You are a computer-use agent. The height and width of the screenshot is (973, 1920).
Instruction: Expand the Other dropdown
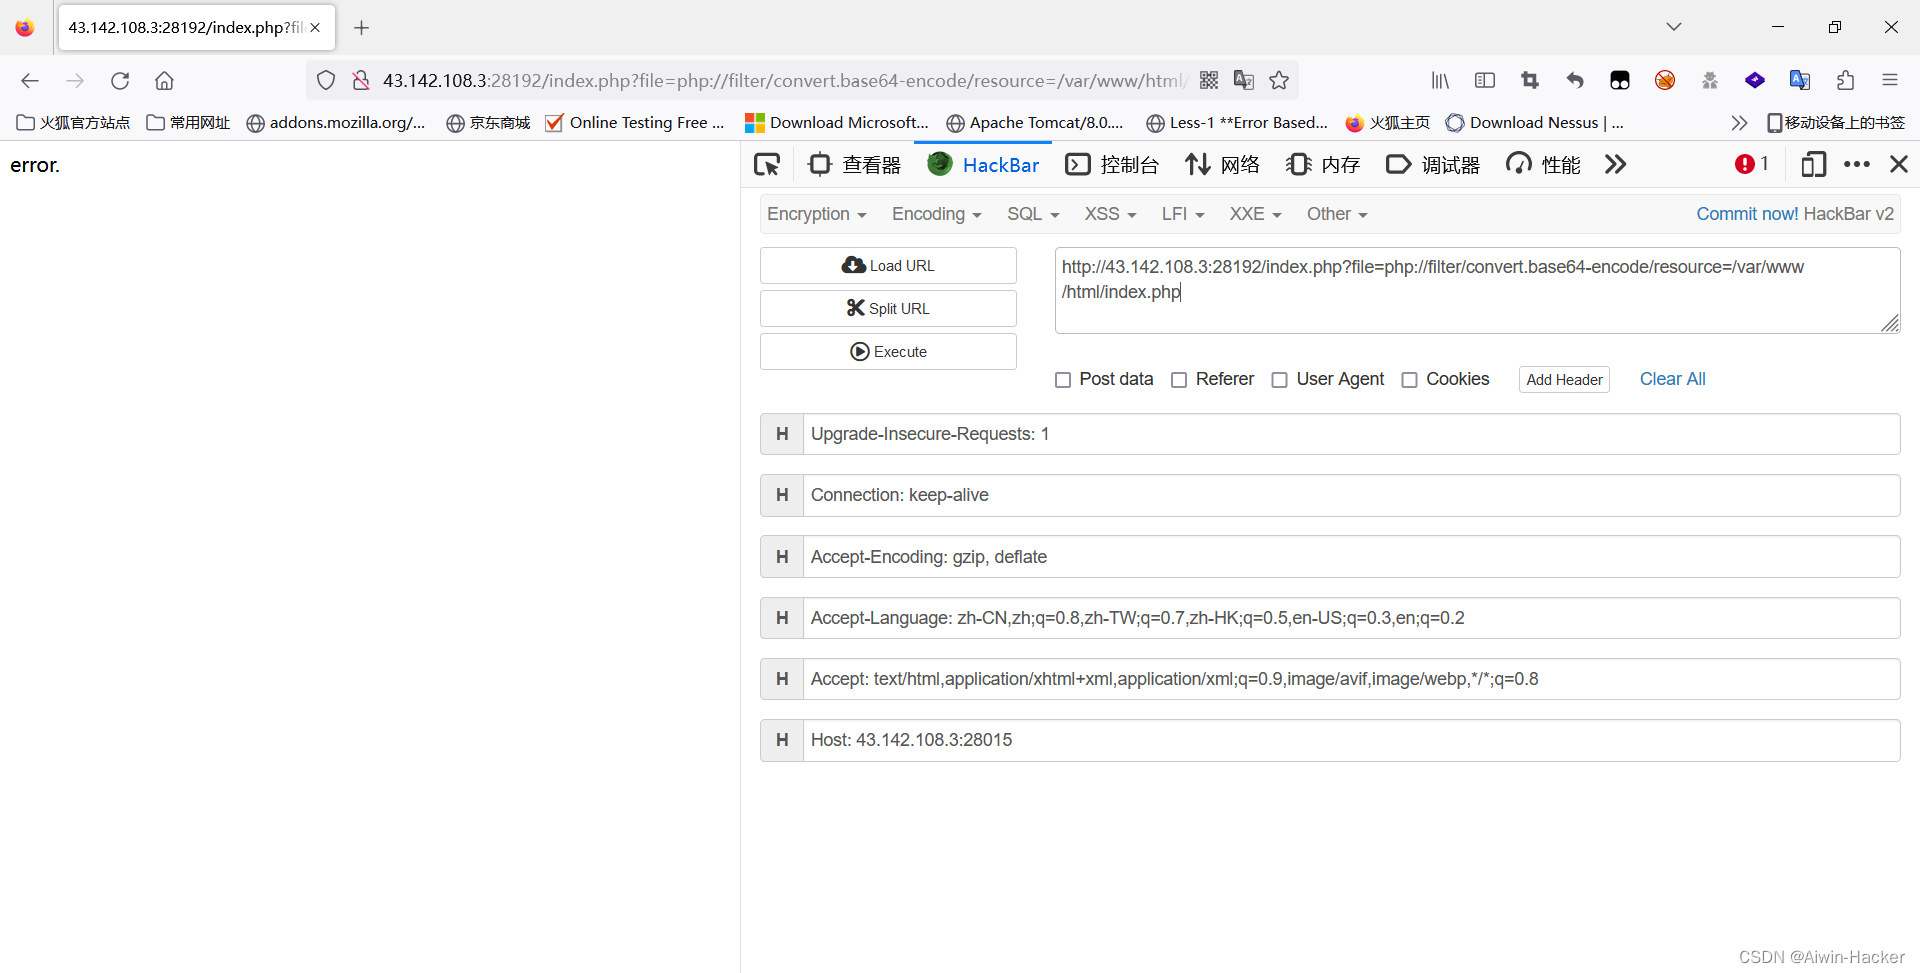point(1336,214)
